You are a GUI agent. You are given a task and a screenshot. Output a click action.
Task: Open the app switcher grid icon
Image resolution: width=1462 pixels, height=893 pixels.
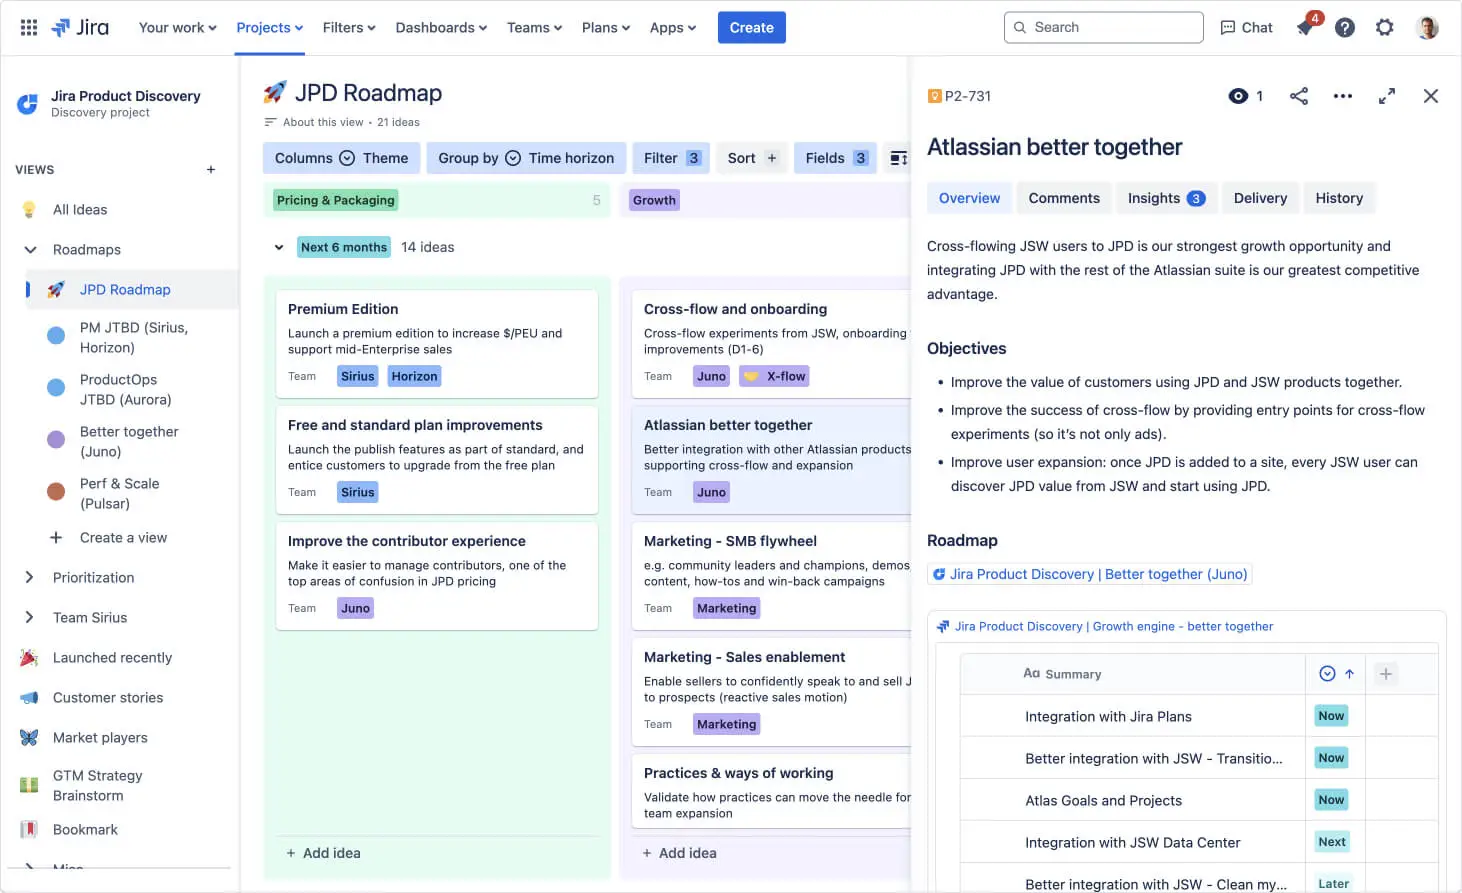29,27
